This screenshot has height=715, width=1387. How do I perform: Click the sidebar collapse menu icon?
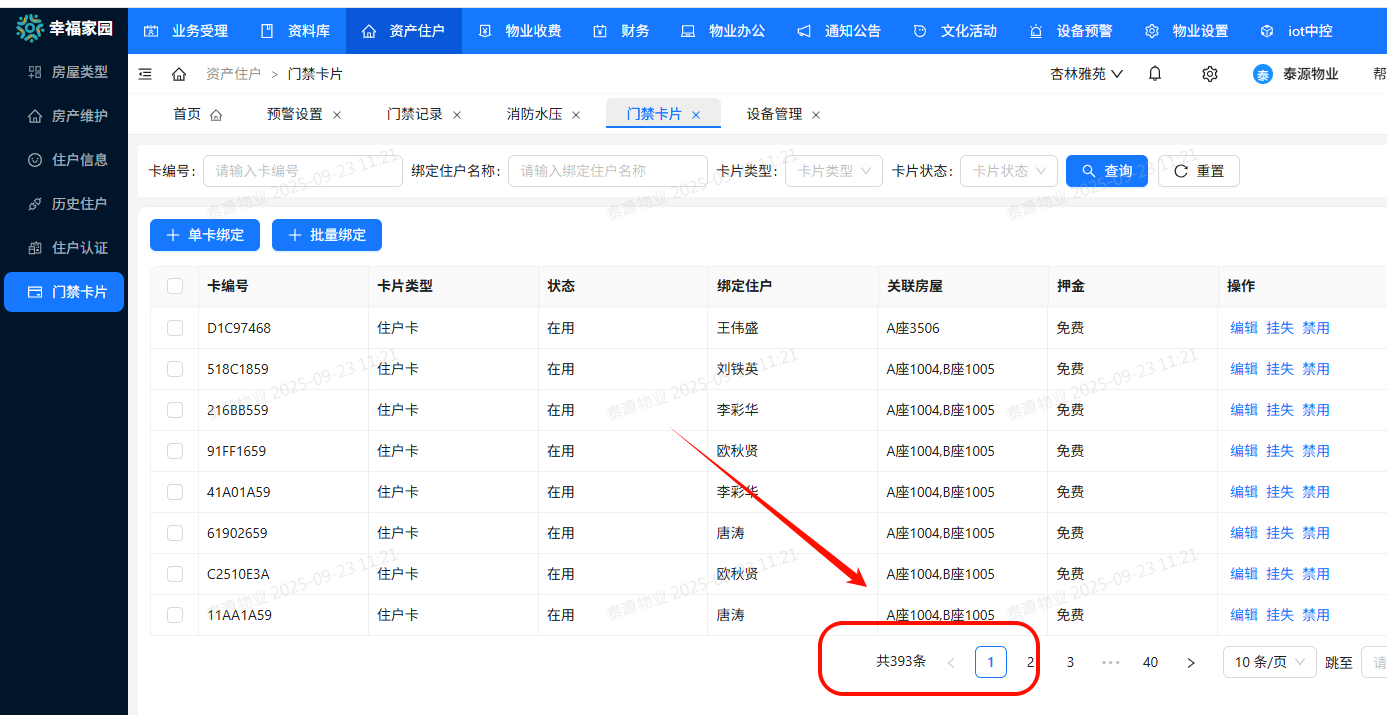146,74
